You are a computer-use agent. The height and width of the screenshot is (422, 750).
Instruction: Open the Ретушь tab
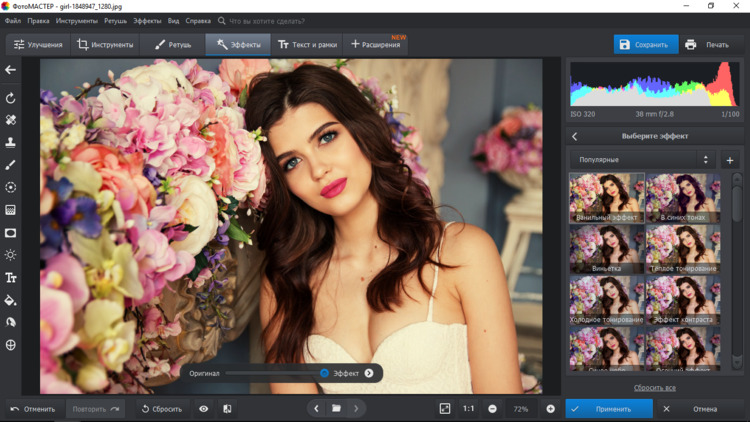(173, 45)
